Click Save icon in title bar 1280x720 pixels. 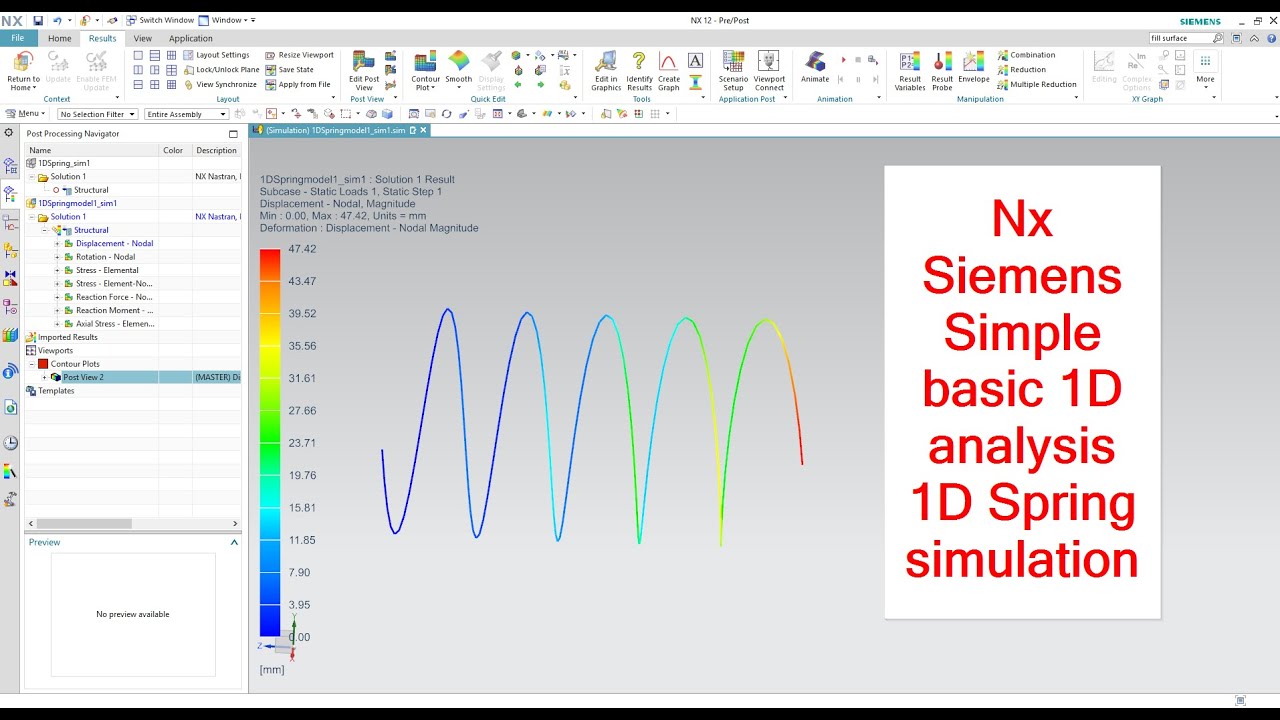click(x=38, y=20)
